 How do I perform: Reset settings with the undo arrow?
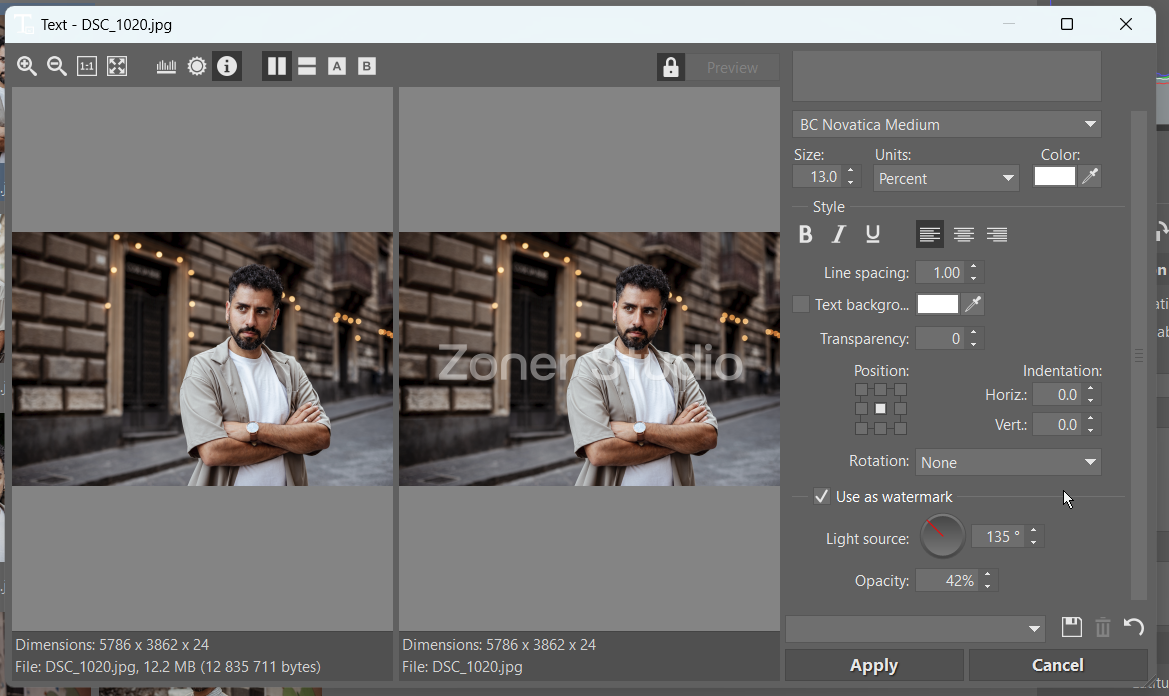pos(1133,628)
